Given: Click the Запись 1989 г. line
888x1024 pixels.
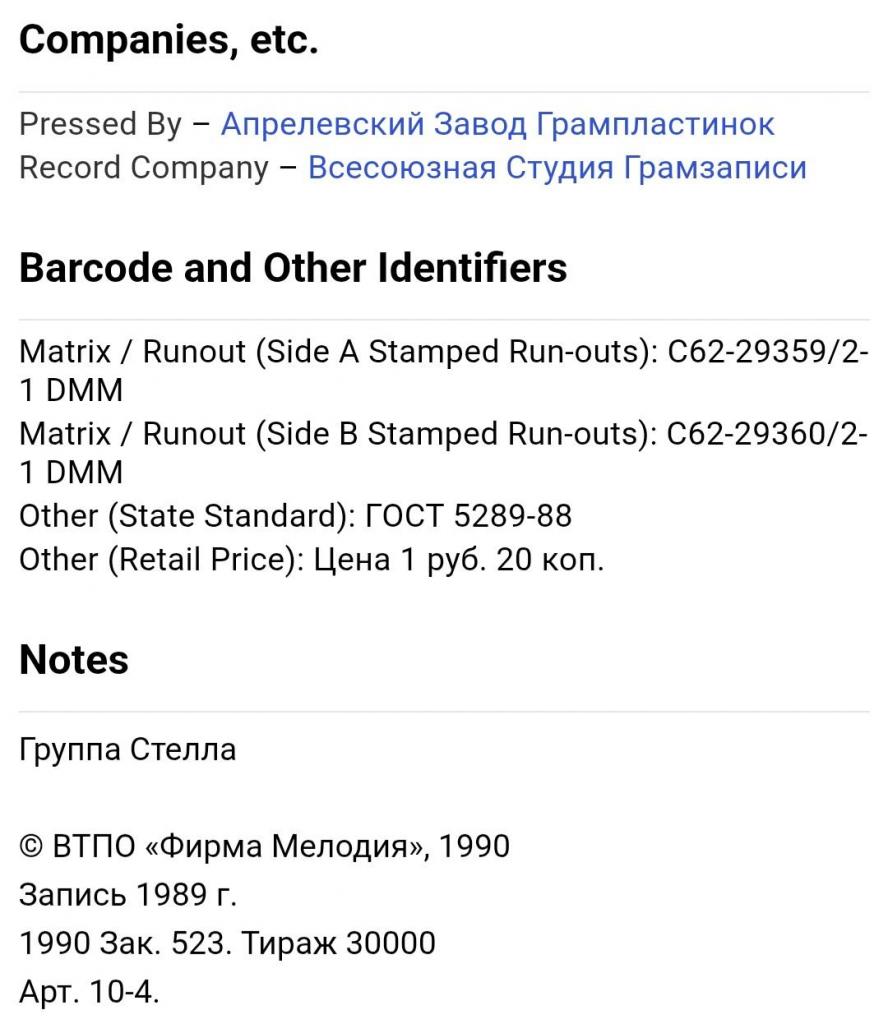Looking at the screenshot, I should pyautogui.click(x=128, y=895).
